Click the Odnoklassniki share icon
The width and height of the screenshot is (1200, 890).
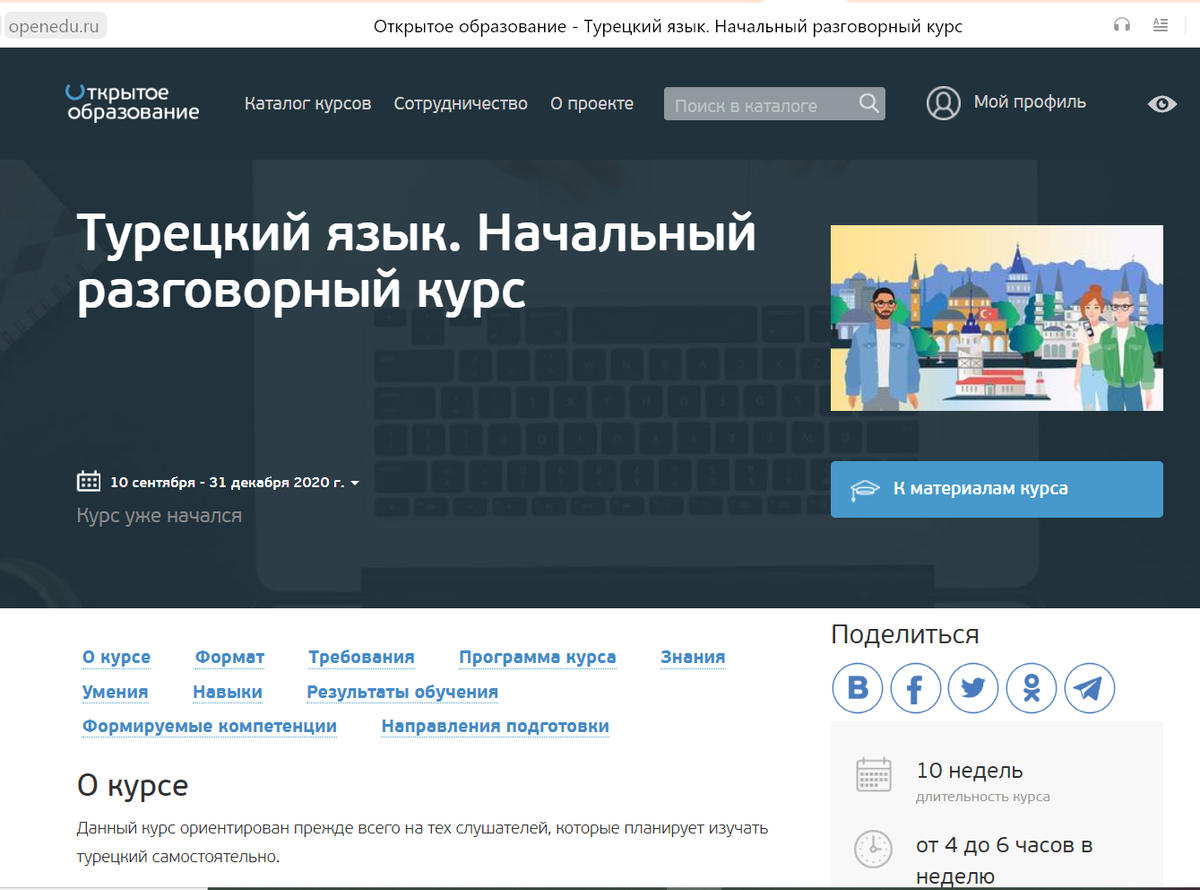tap(1031, 688)
